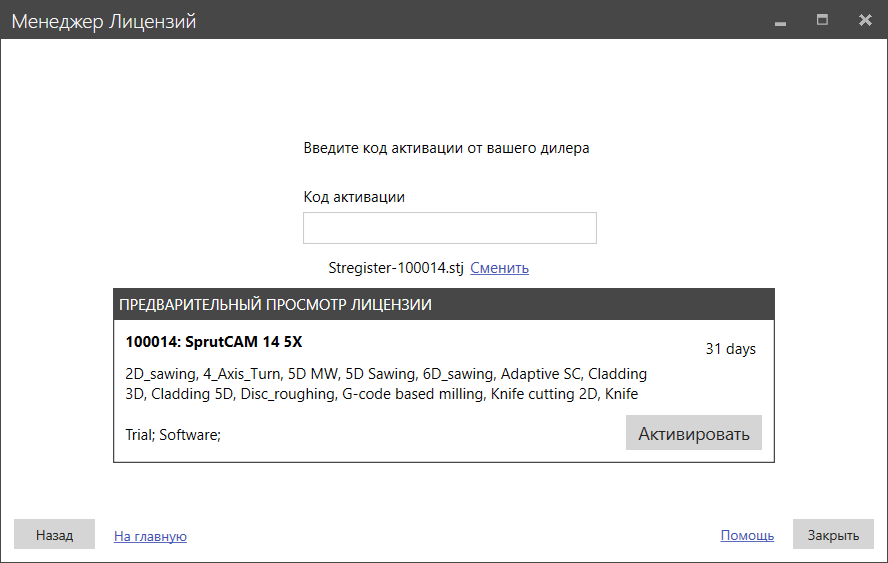Click the Код активации field label
The image size is (888, 563).
click(354, 197)
